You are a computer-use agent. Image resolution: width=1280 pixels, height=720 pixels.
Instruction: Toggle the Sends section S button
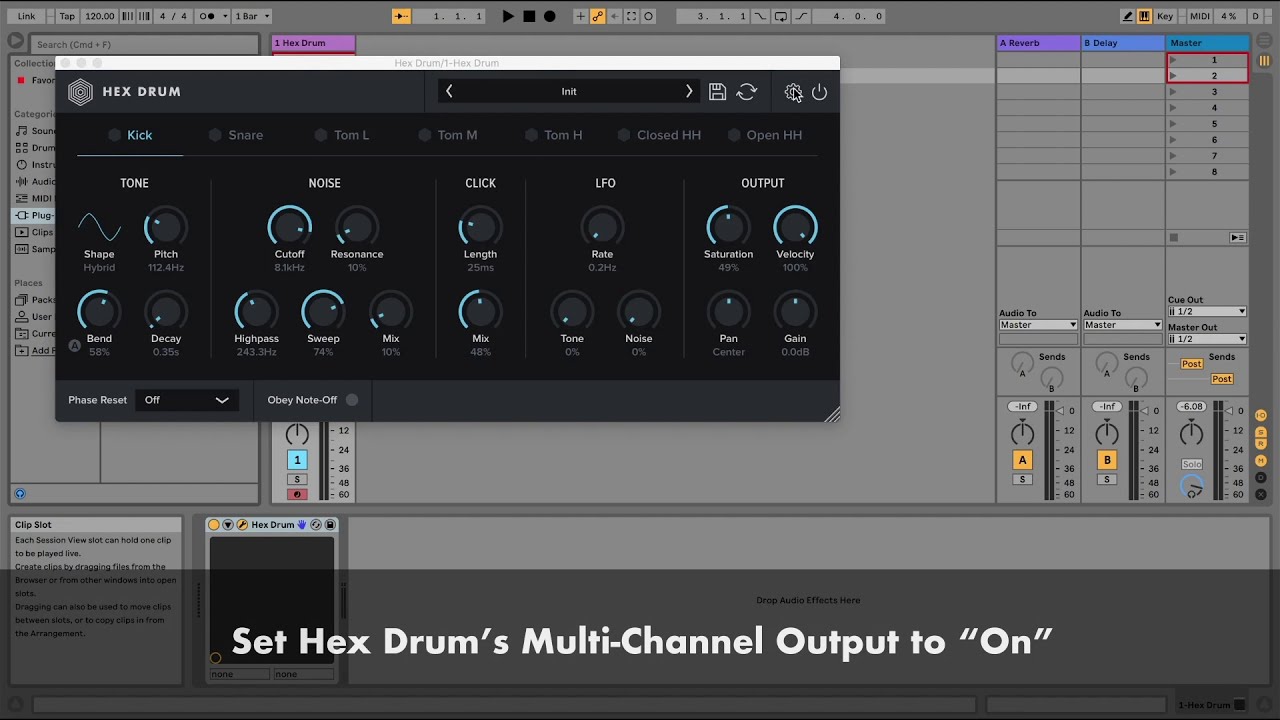coord(1261,431)
